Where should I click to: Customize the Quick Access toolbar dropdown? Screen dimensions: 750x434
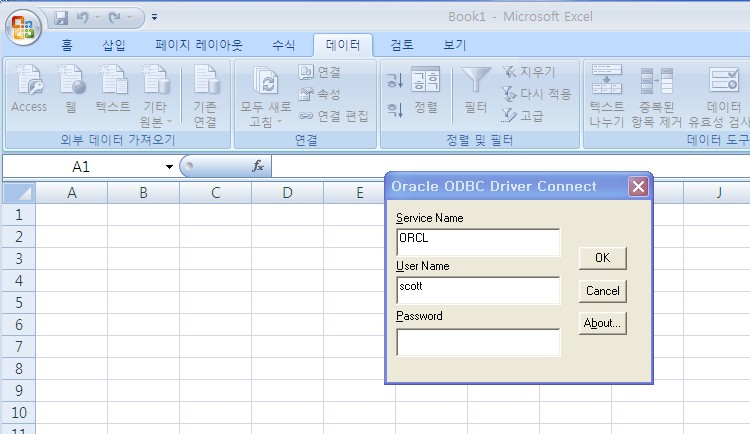pyautogui.click(x=154, y=17)
